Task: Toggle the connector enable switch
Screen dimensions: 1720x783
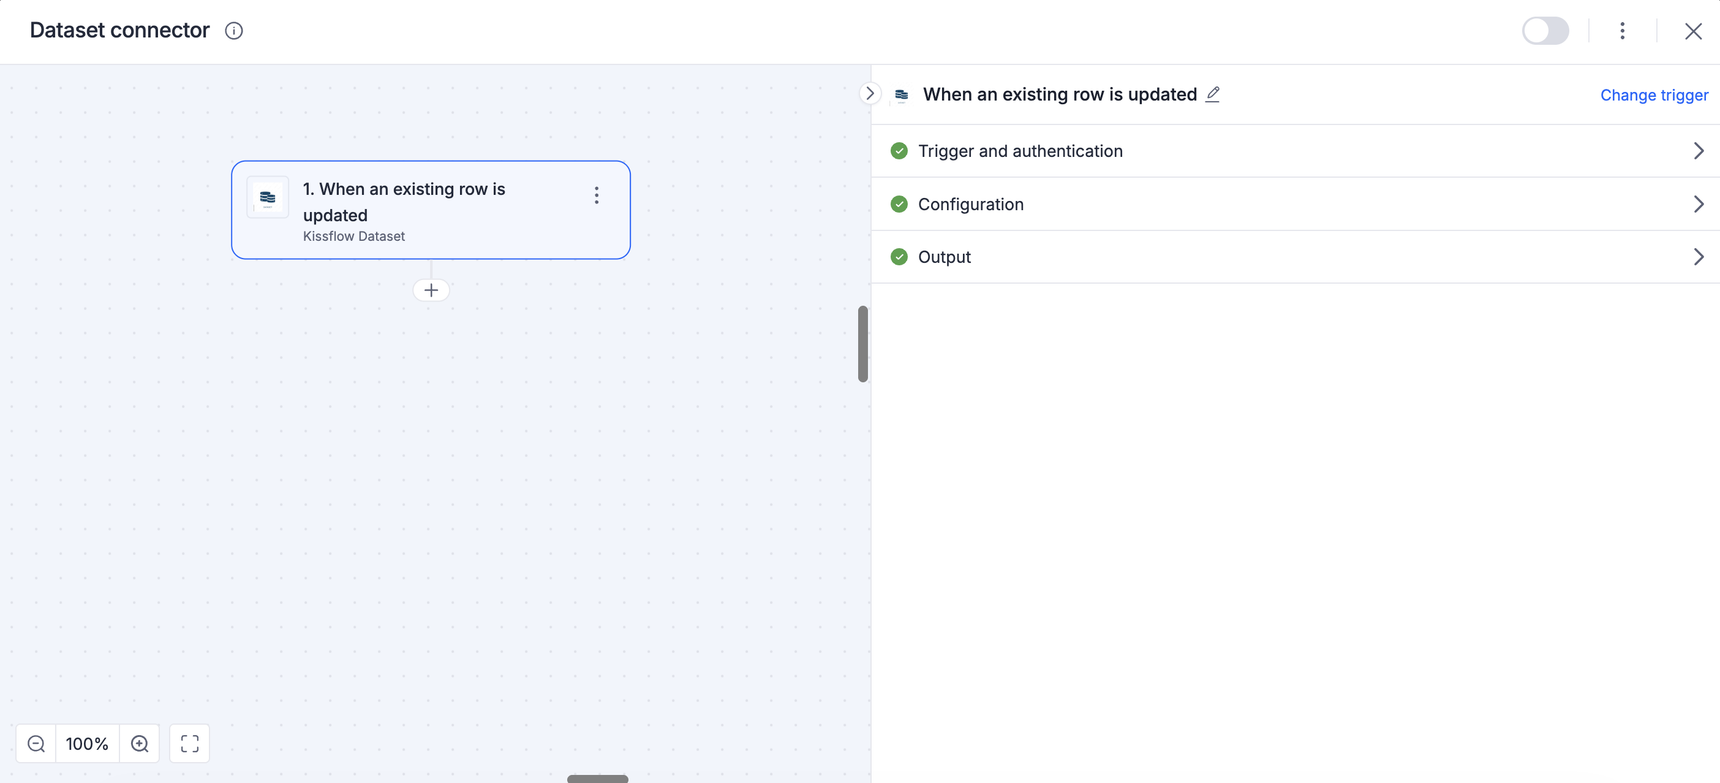Action: pos(1545,31)
